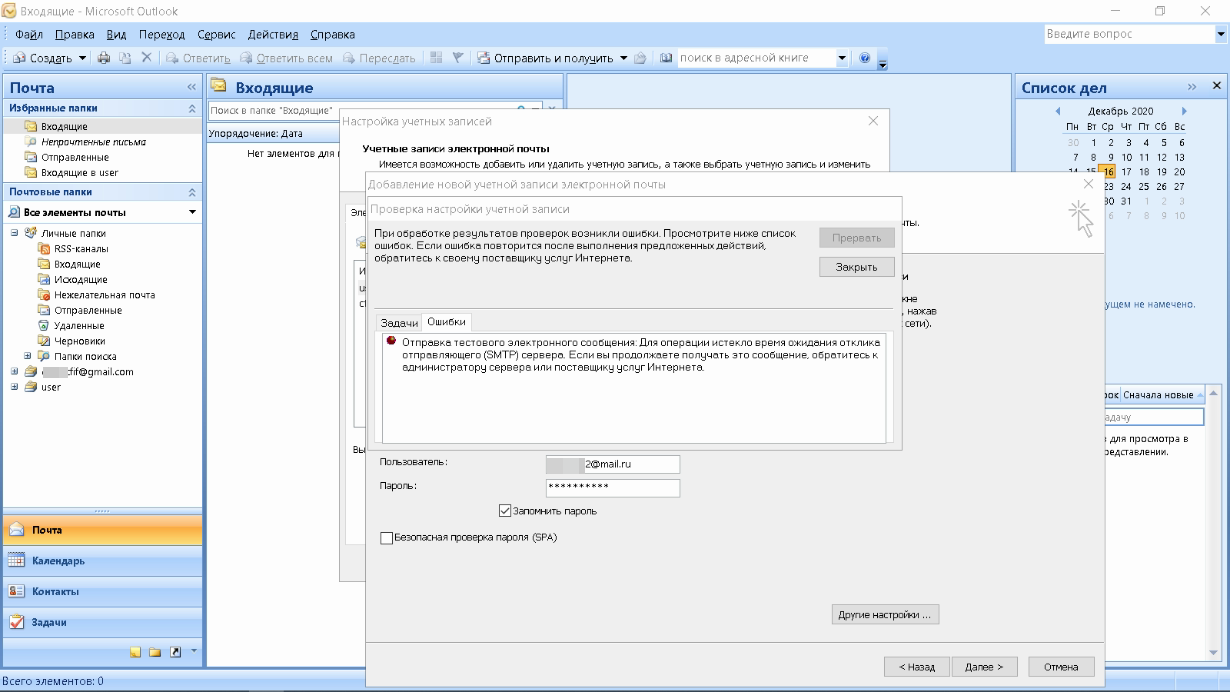The width and height of the screenshot is (1230, 692).
Task: Collapse the Личные папки tree node
Action: [15, 233]
